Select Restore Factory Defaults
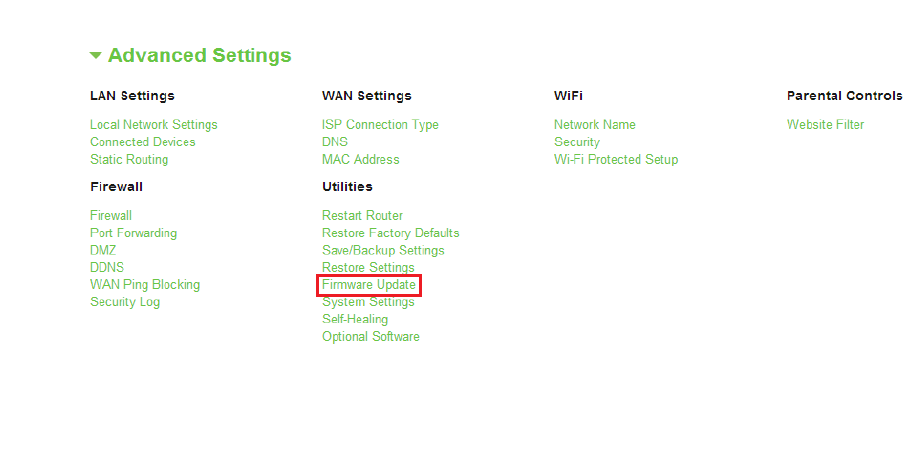The image size is (919, 462). pos(390,233)
